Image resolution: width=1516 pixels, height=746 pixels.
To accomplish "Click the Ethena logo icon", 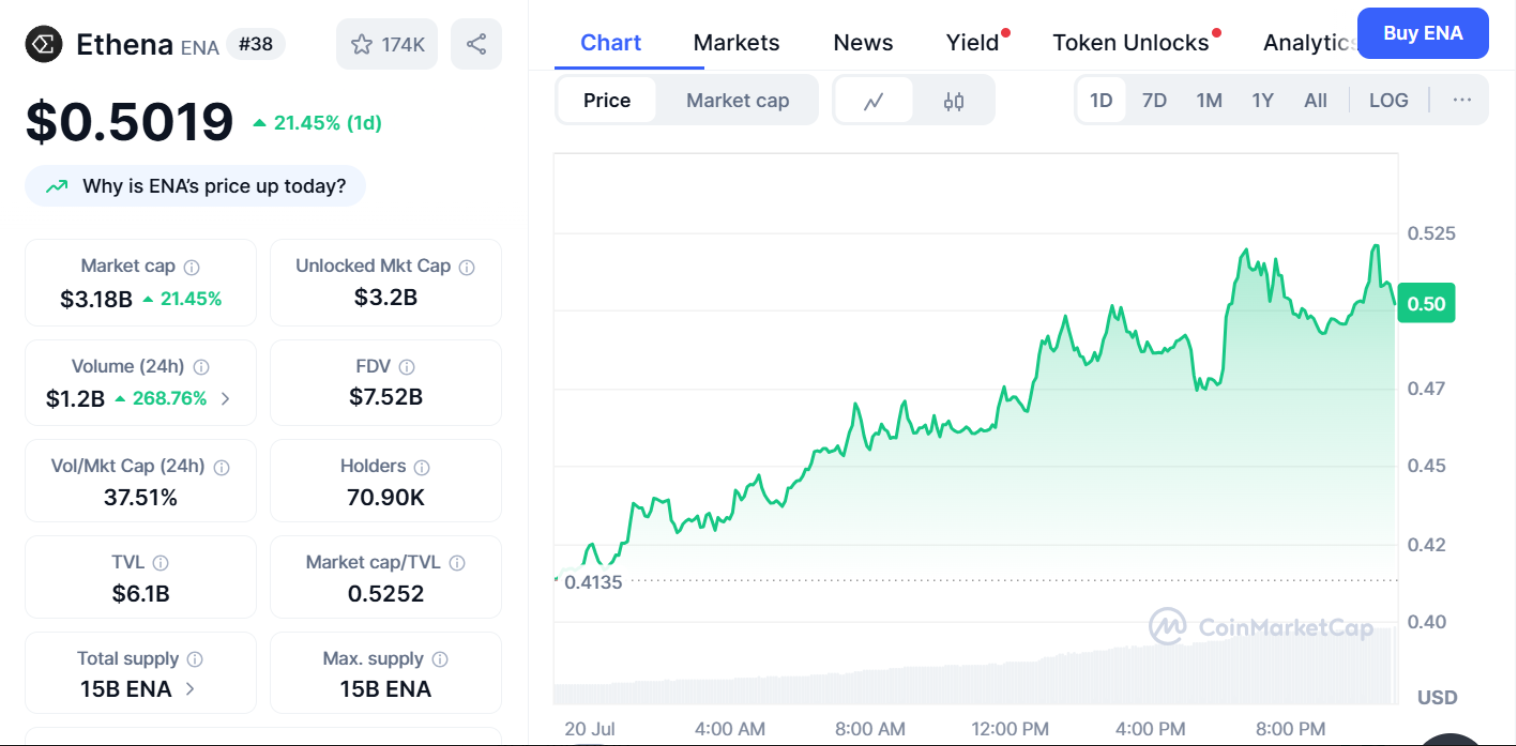I will 44,44.
